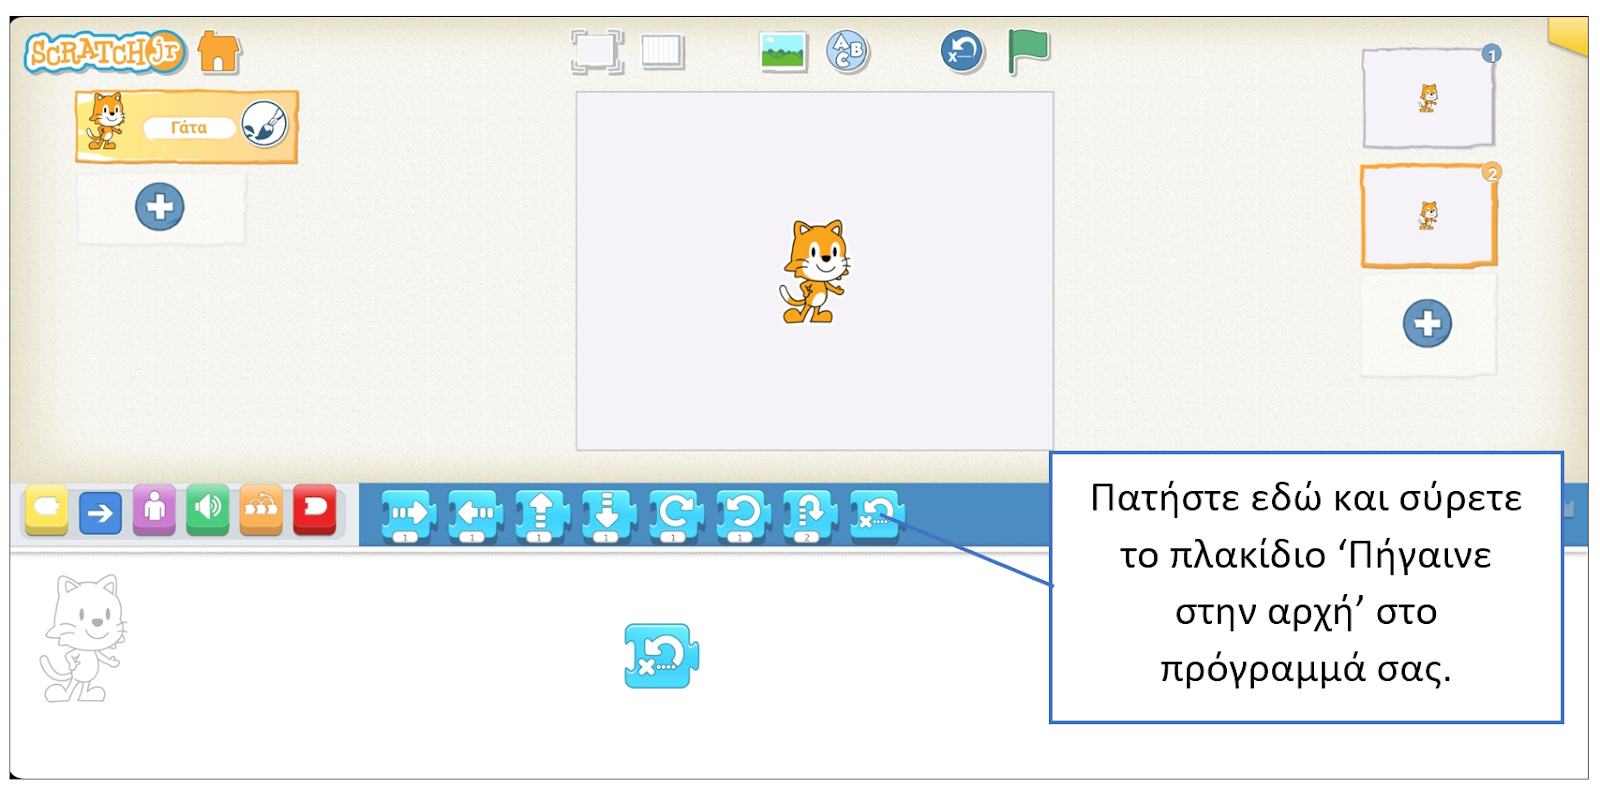Pick the Turn Right block
1600x788 pixels.
click(675, 516)
